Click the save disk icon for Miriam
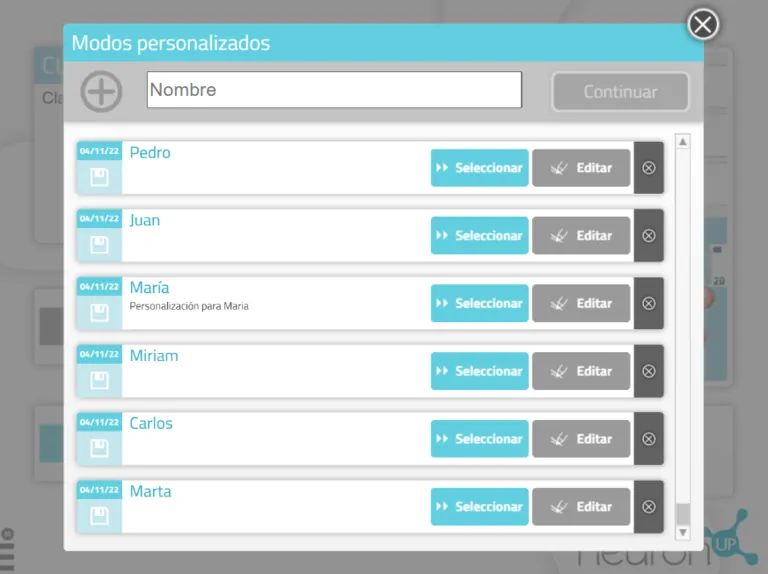The image size is (768, 574). pos(99,381)
